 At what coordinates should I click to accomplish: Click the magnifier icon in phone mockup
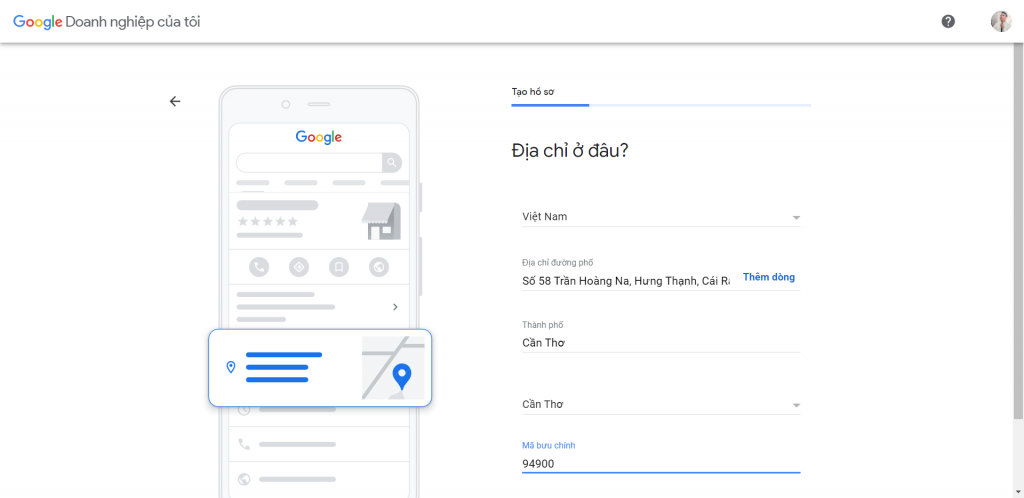(393, 162)
